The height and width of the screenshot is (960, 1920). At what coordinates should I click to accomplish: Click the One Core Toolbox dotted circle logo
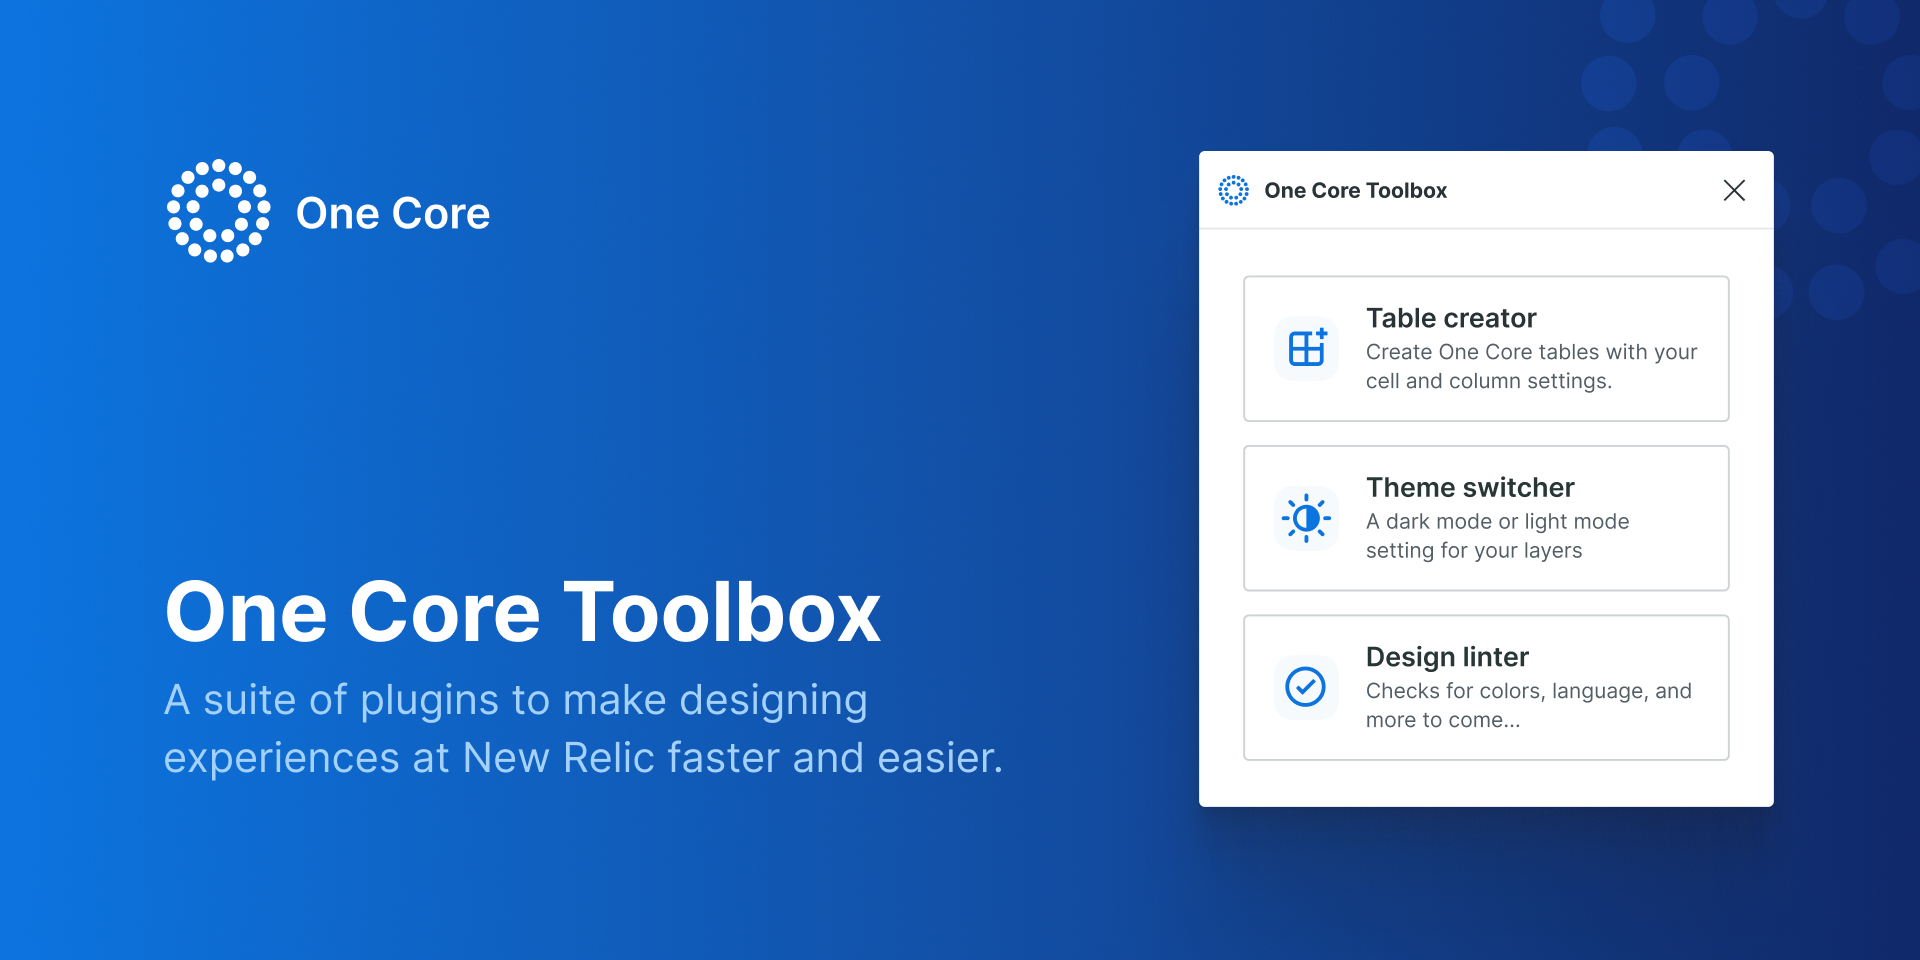[x=1233, y=190]
